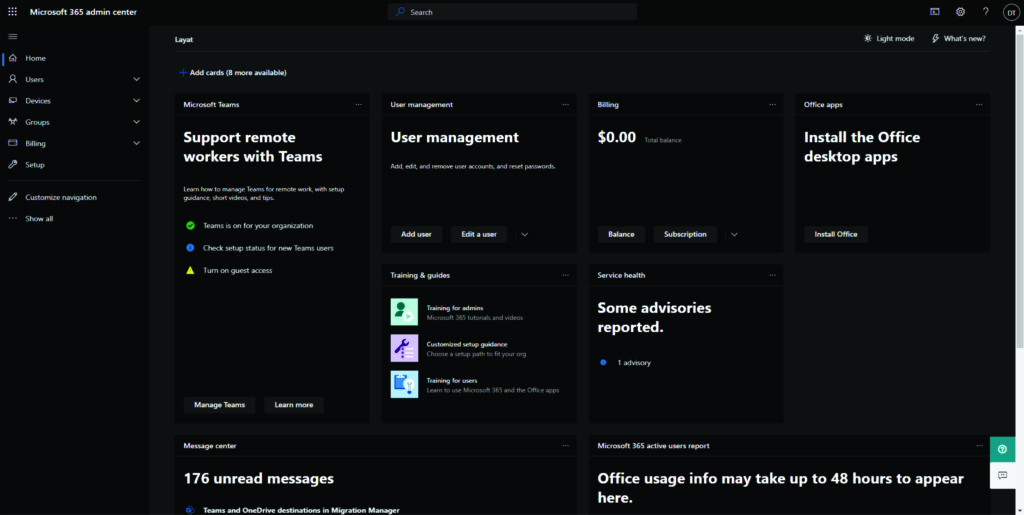Open the Microsoft Teams card ellipsis menu

pos(359,104)
